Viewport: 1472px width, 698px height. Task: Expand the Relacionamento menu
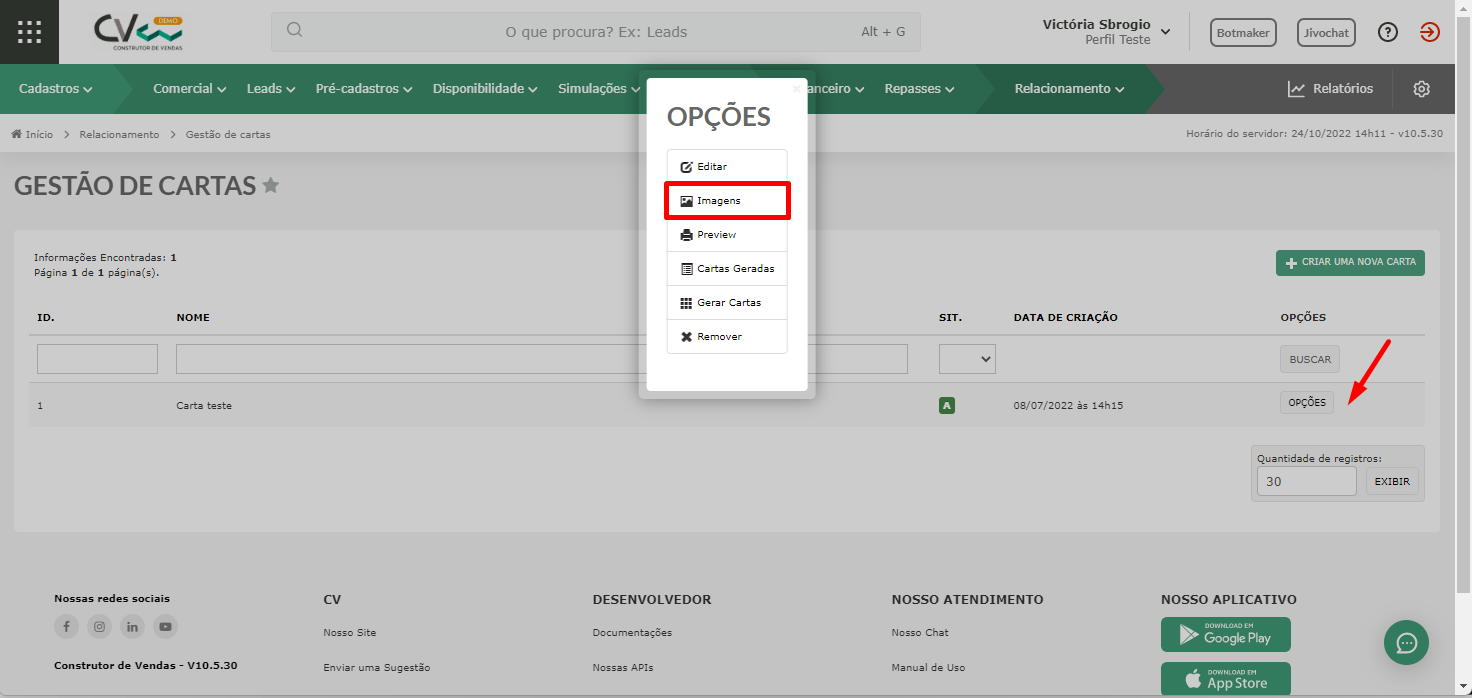[x=1070, y=89]
